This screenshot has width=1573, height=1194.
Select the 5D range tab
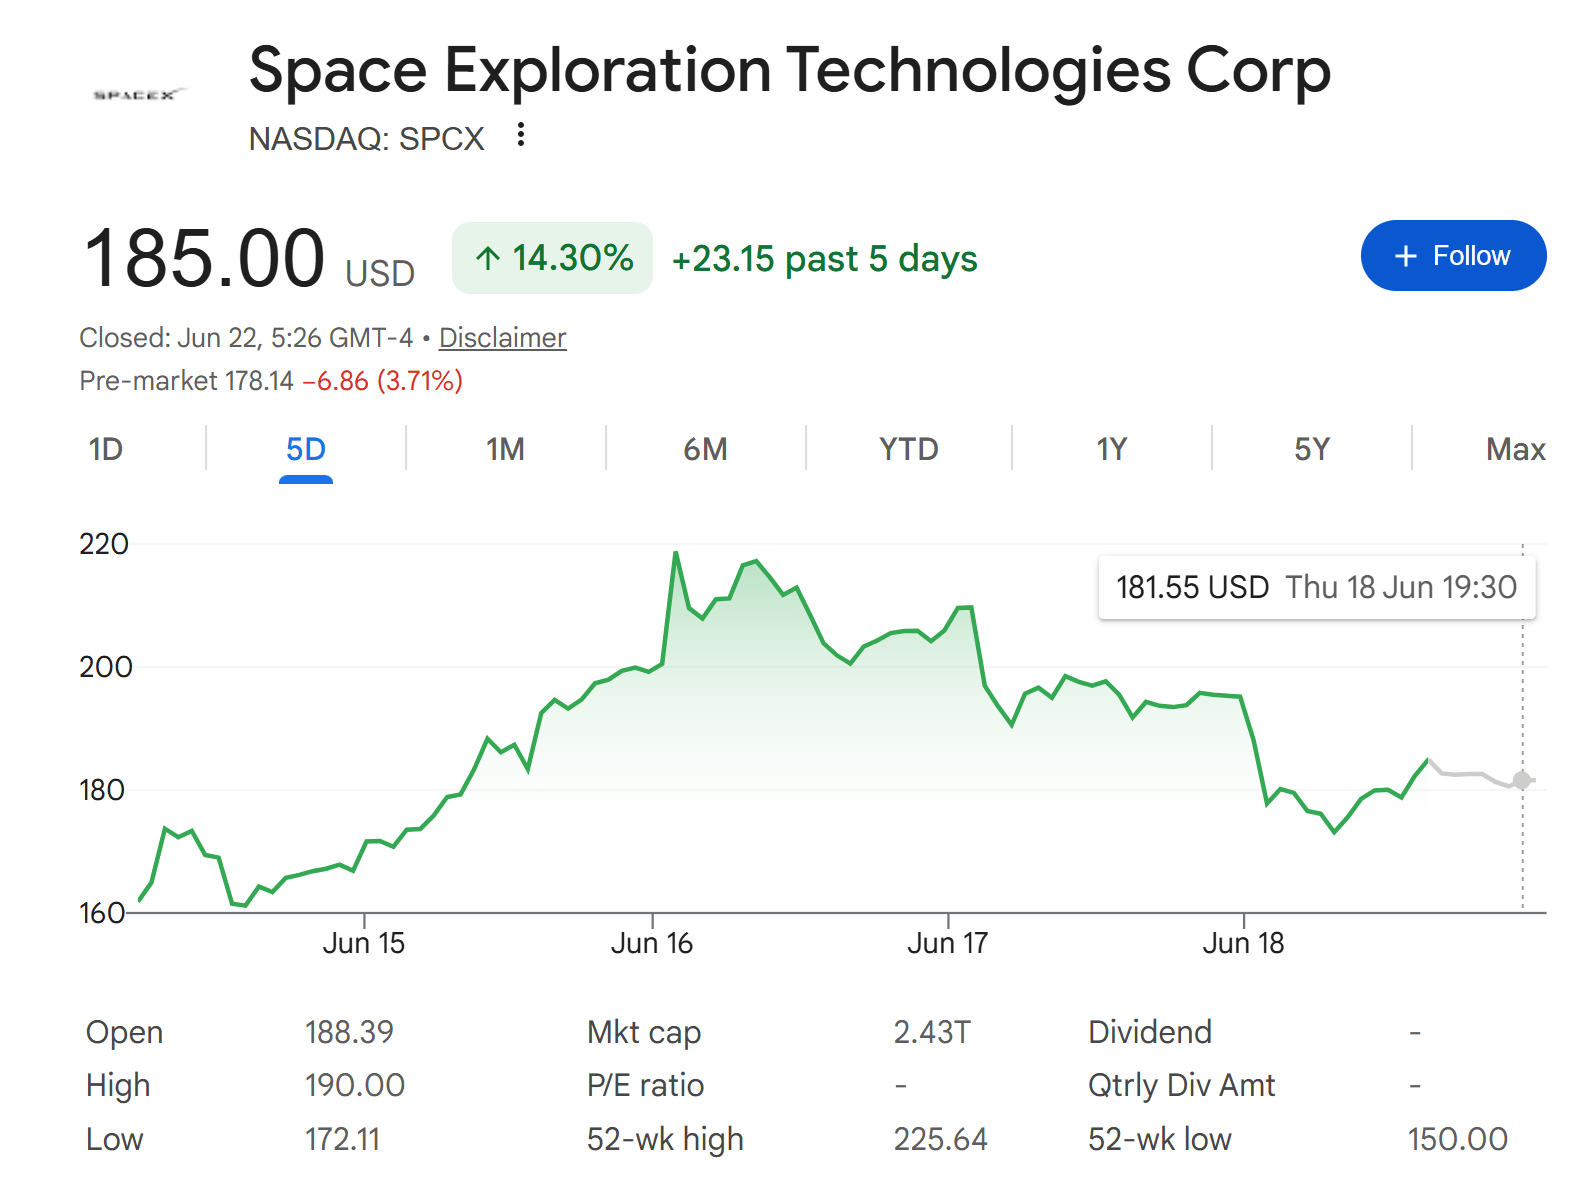[306, 449]
